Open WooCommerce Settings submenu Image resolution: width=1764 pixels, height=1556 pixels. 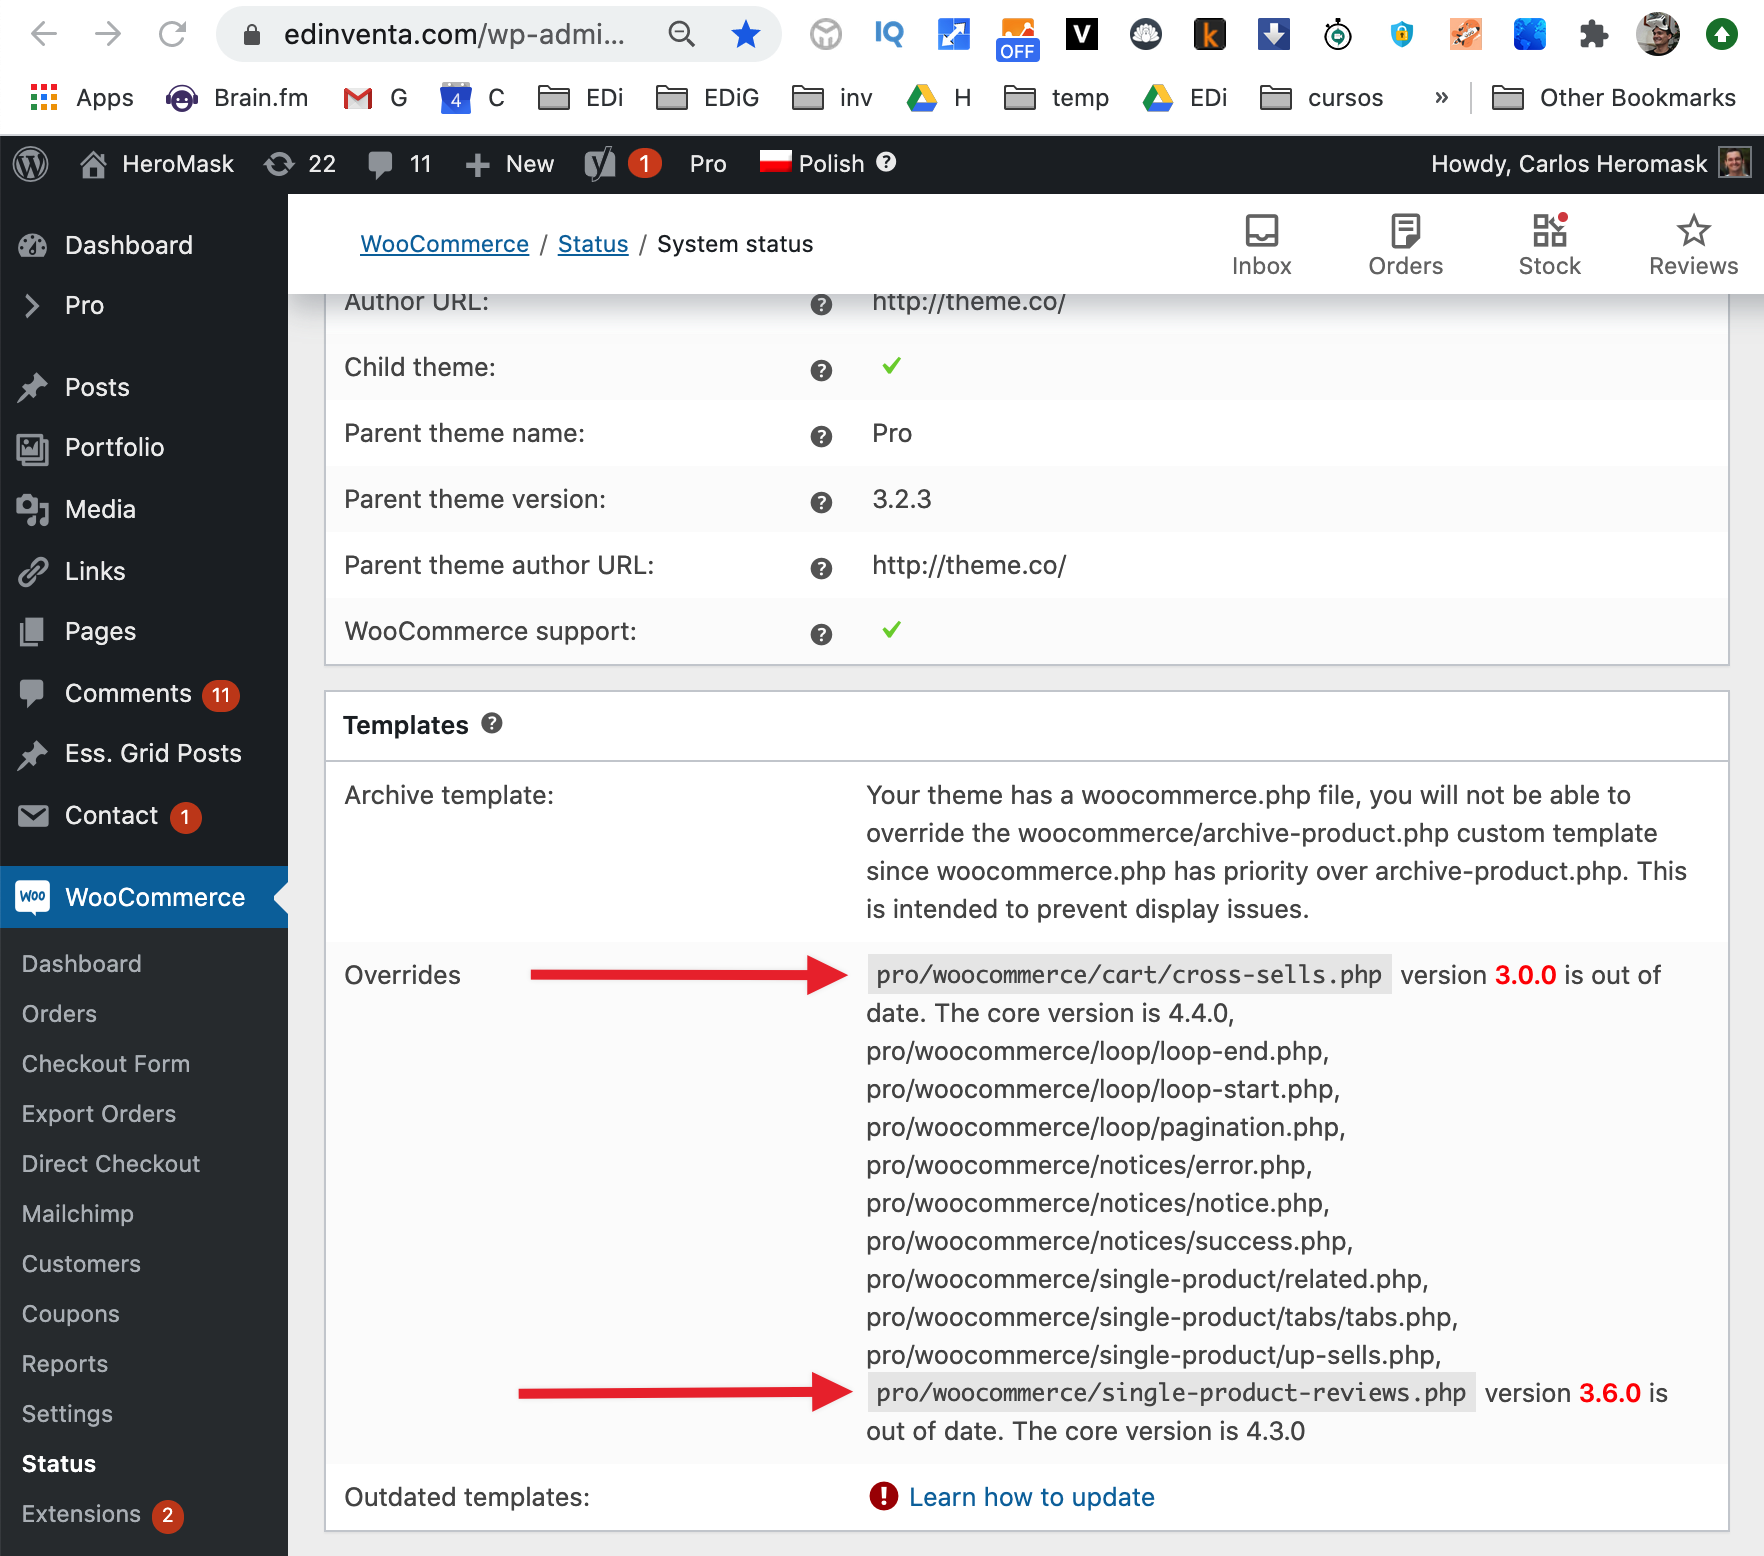[67, 1413]
